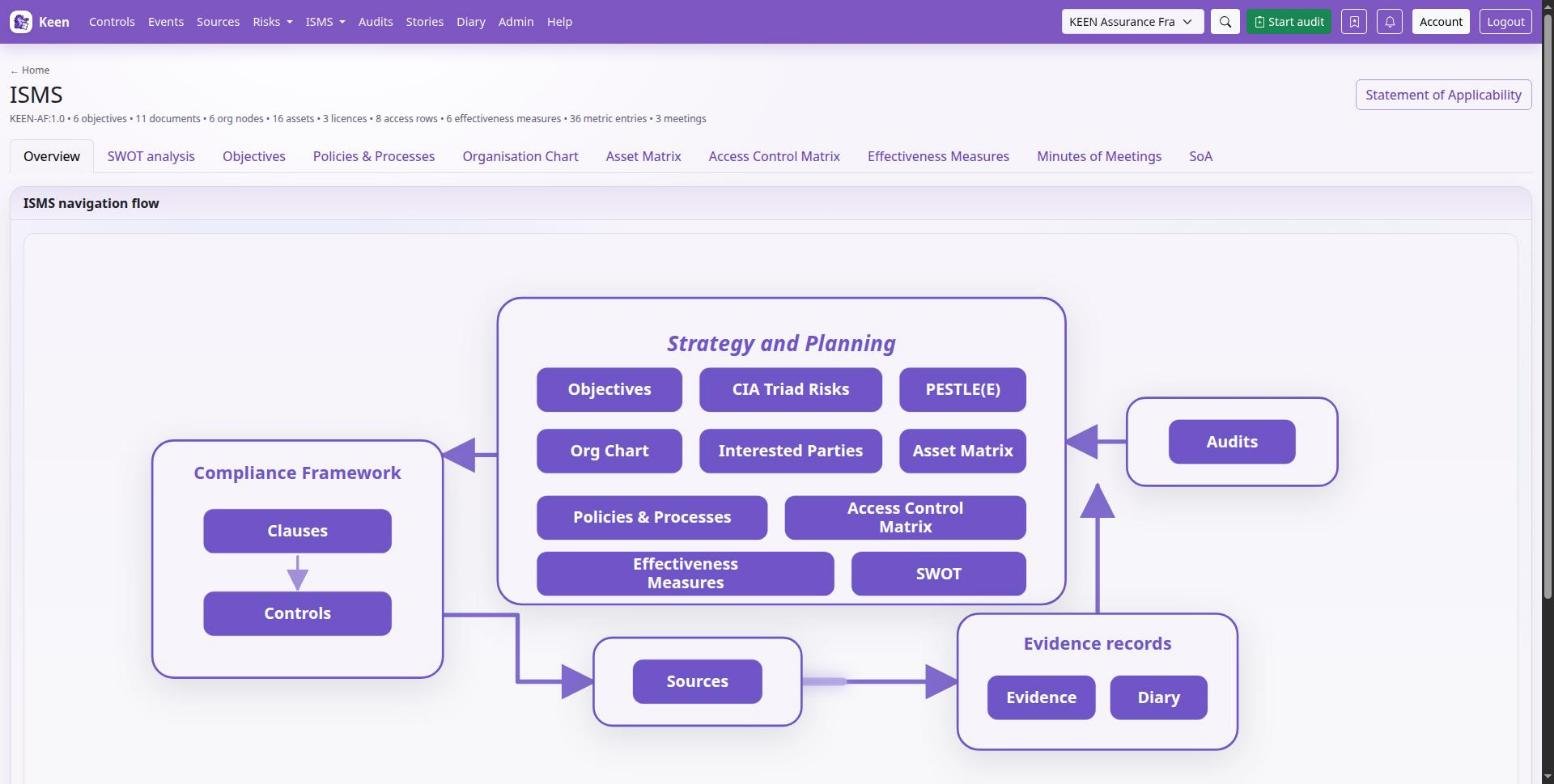Switch to the SWOT analysis tab
Screen dimensions: 1554x784
point(151,156)
